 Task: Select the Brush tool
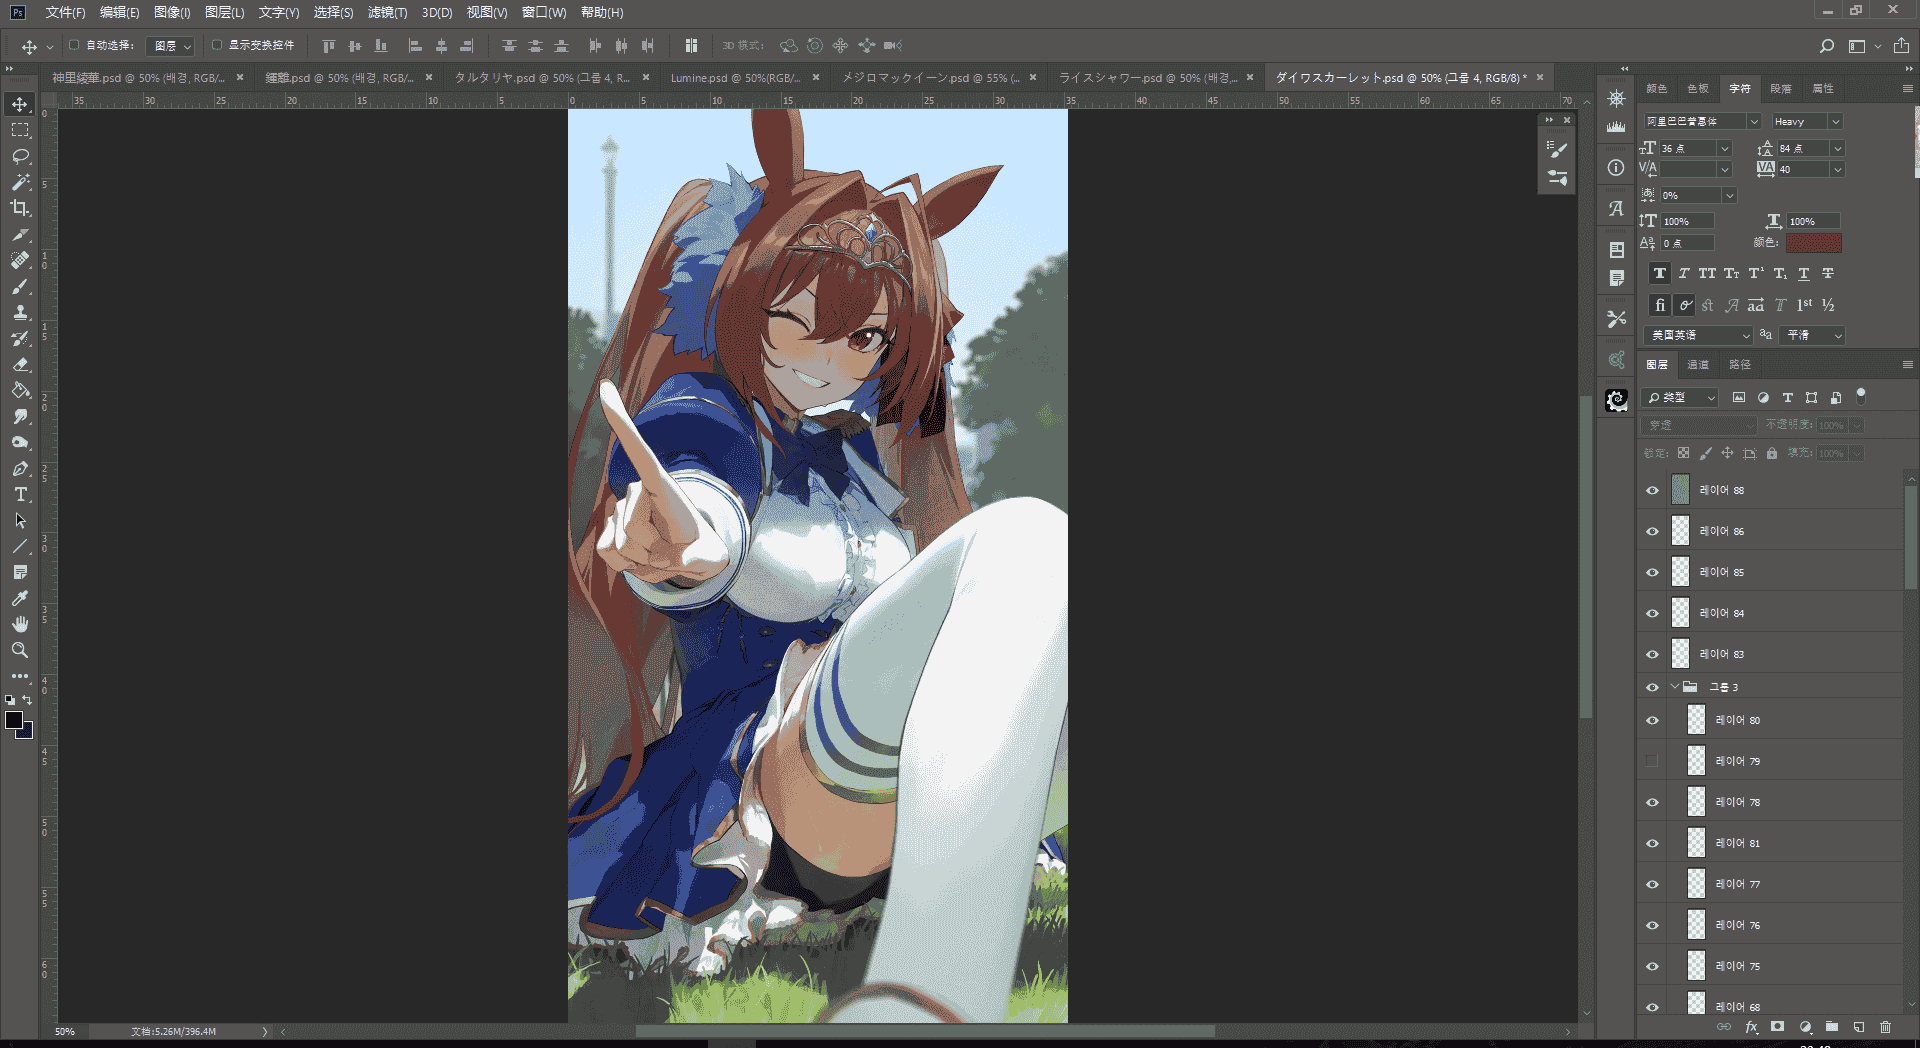point(20,286)
